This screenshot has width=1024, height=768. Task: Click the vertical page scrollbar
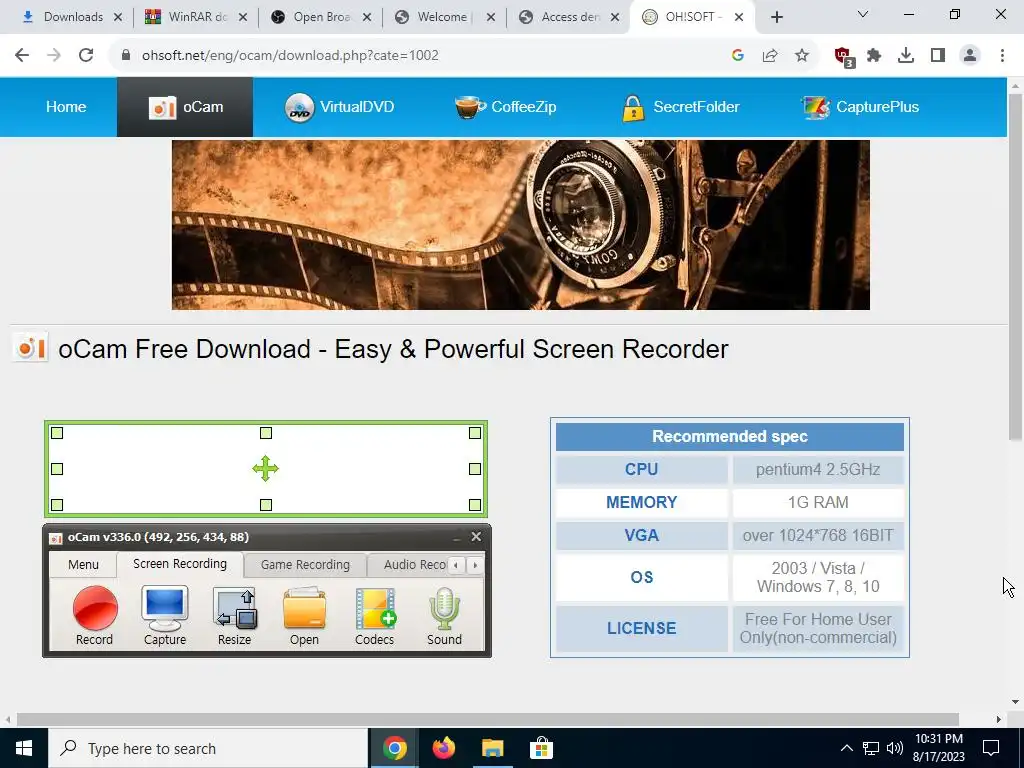(x=1015, y=266)
